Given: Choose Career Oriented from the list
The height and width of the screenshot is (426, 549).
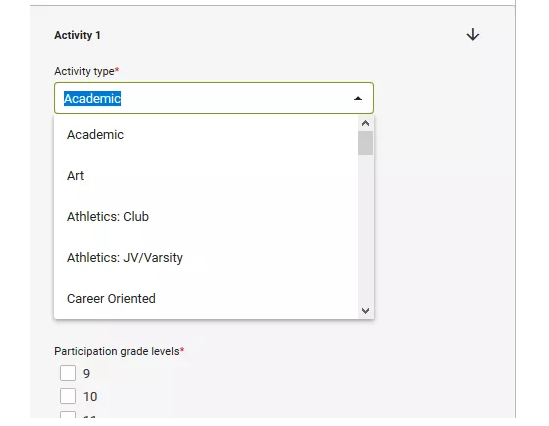Looking at the screenshot, I should click(x=206, y=299).
